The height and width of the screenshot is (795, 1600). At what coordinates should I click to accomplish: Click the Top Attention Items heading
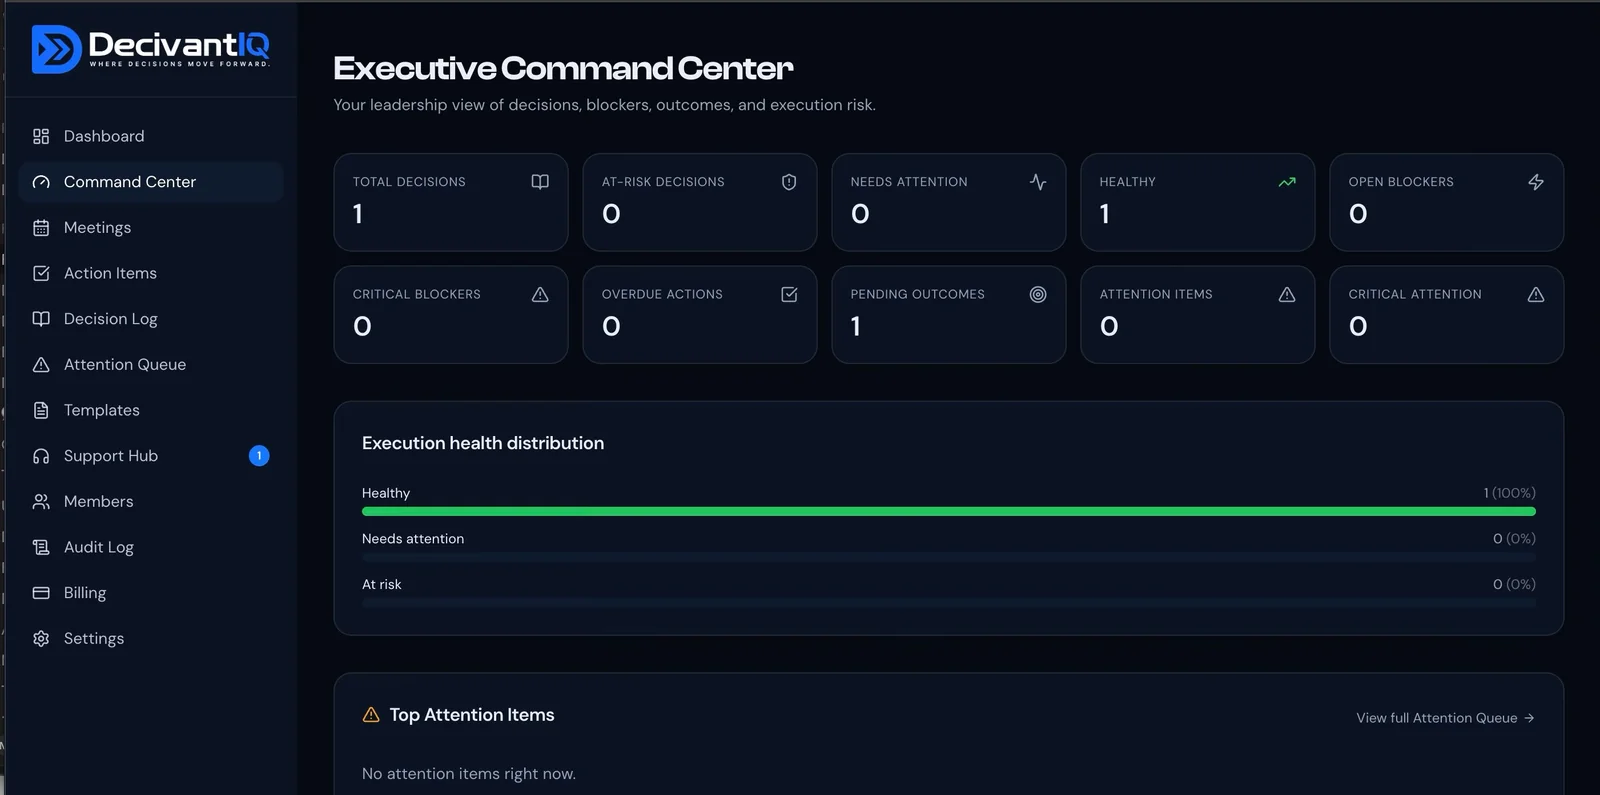click(472, 715)
